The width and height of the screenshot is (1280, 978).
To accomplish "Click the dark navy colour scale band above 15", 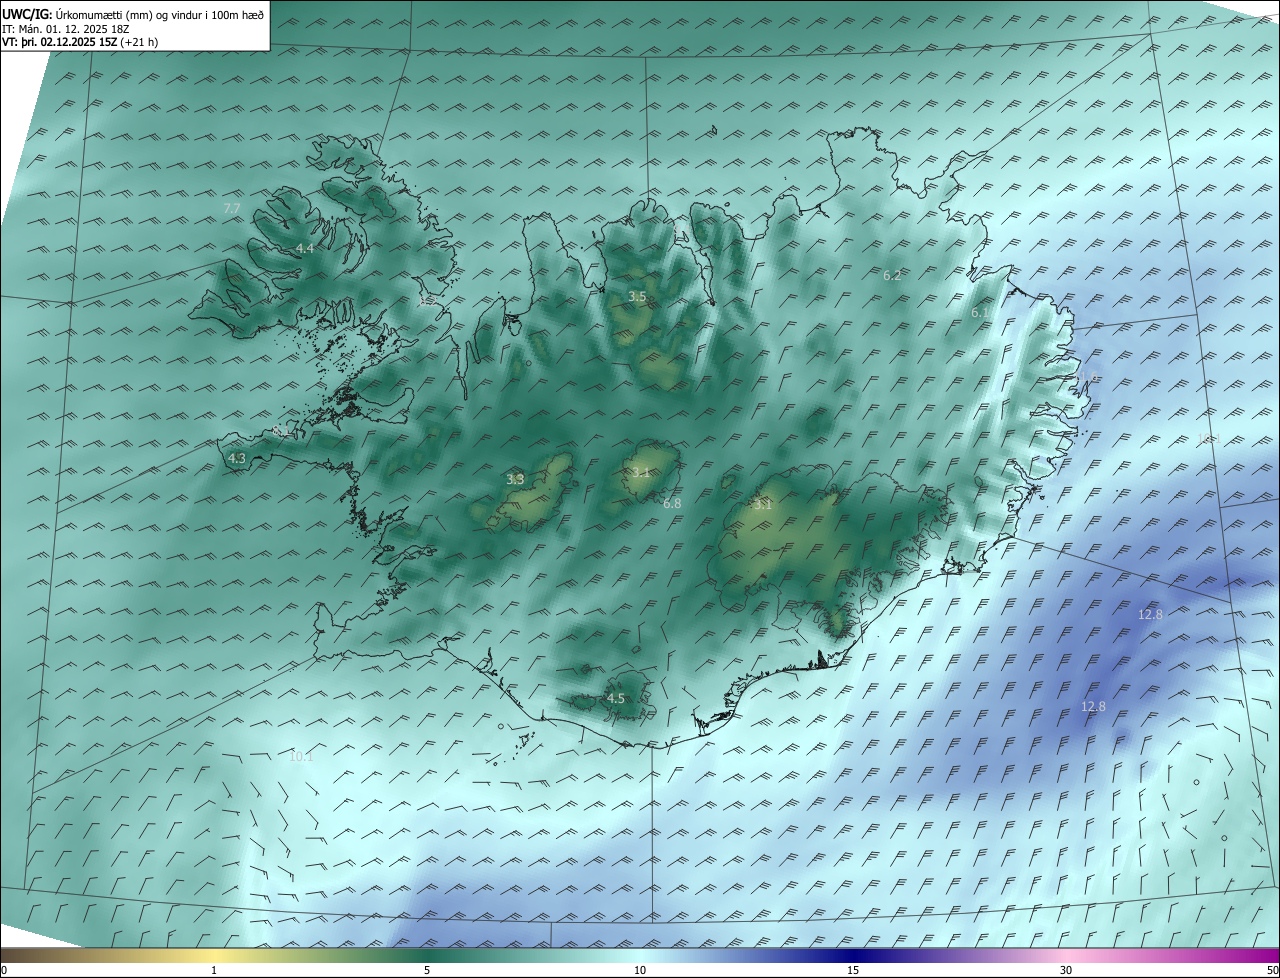I will coord(853,955).
